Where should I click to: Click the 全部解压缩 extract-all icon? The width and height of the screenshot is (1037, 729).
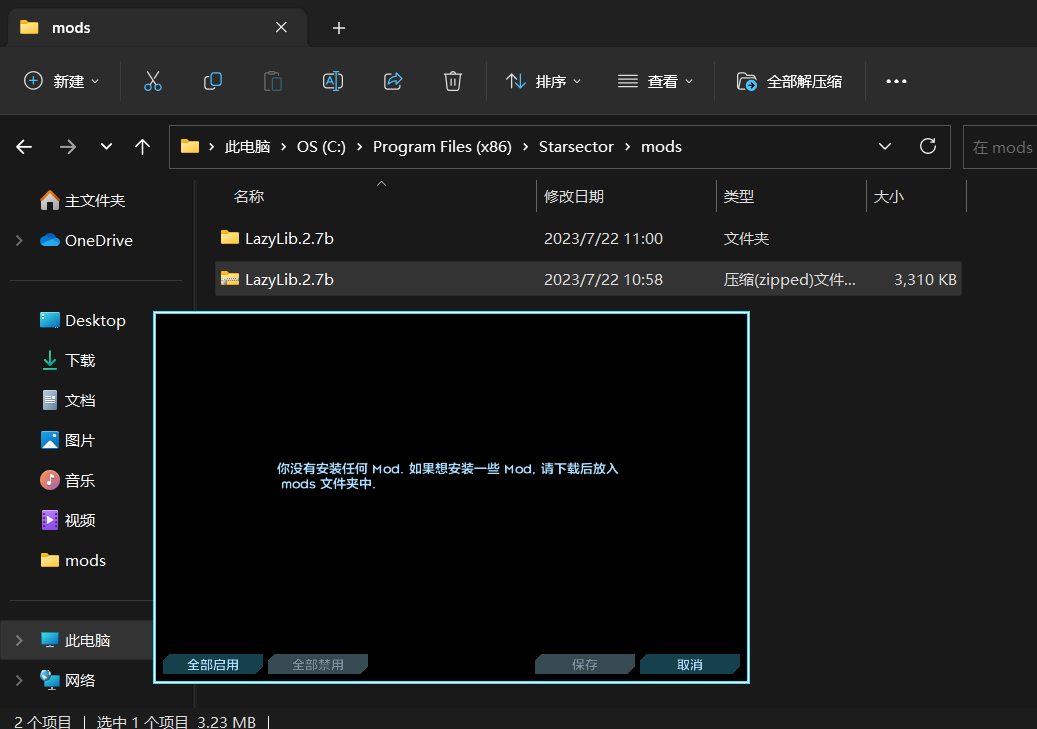pos(788,81)
